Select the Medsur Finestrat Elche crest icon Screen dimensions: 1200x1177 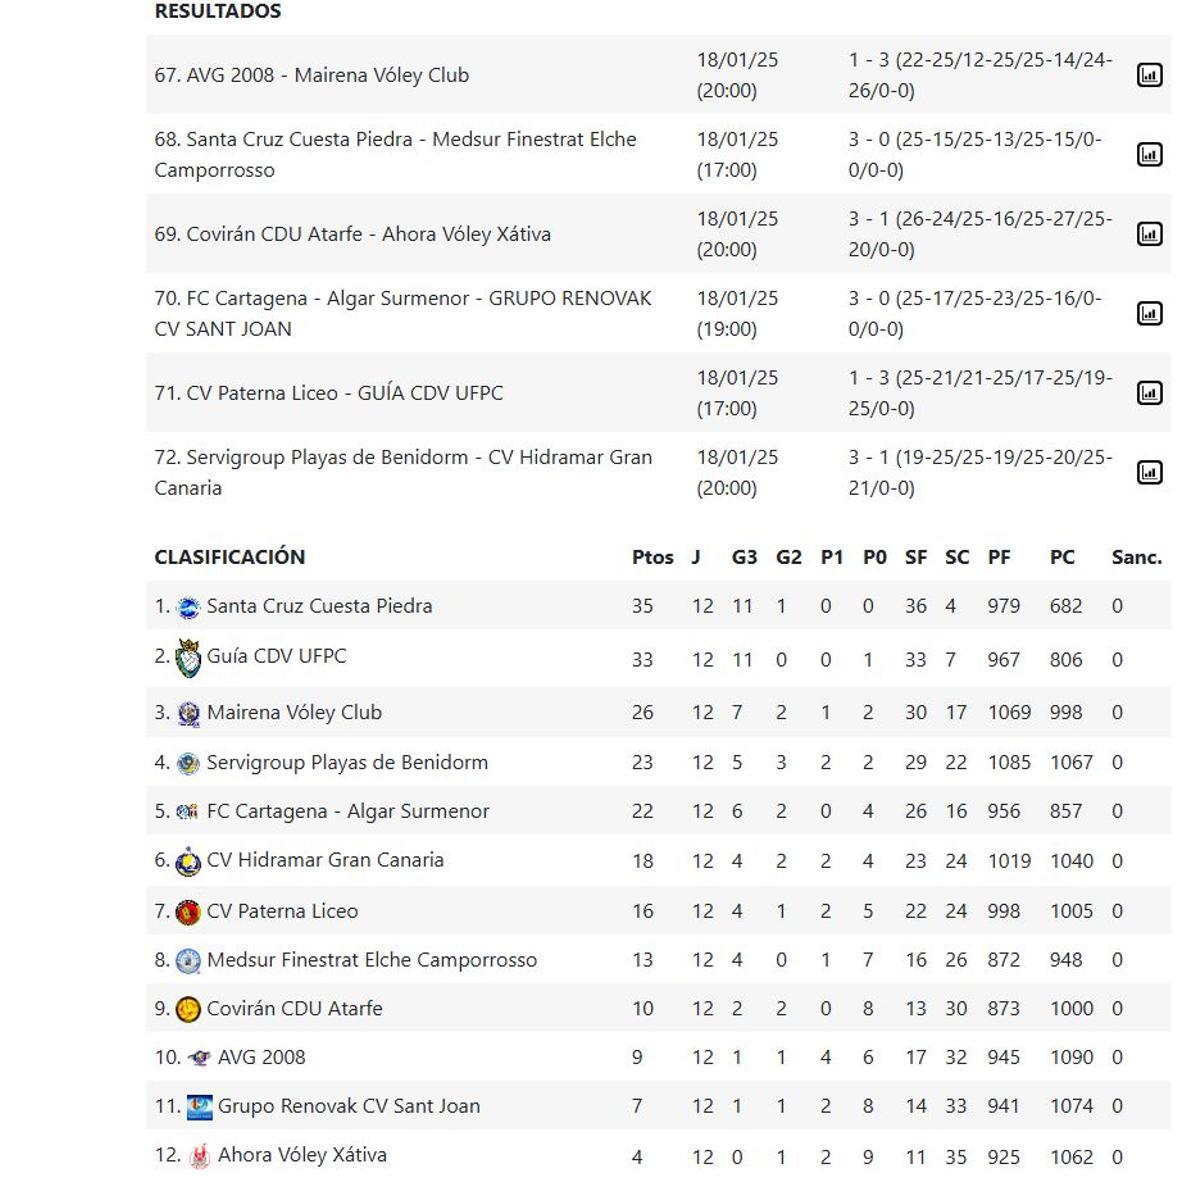pyautogui.click(x=188, y=959)
